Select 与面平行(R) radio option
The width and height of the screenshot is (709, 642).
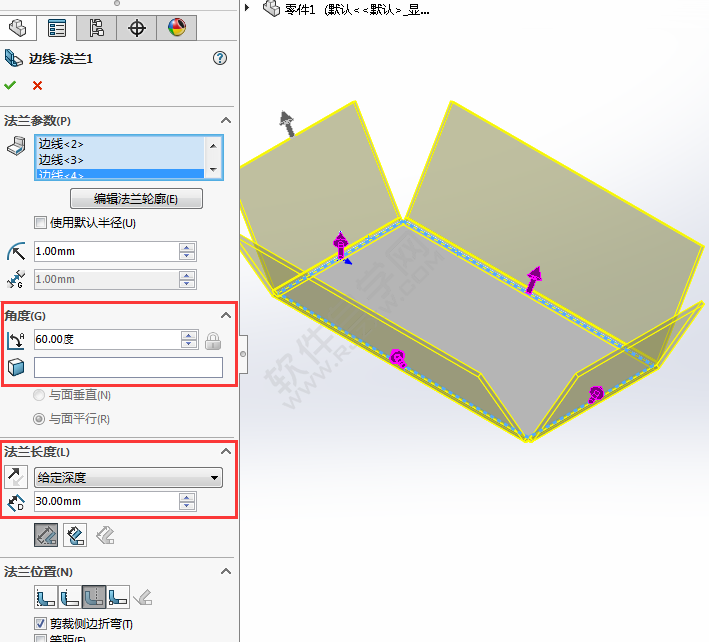(39, 419)
